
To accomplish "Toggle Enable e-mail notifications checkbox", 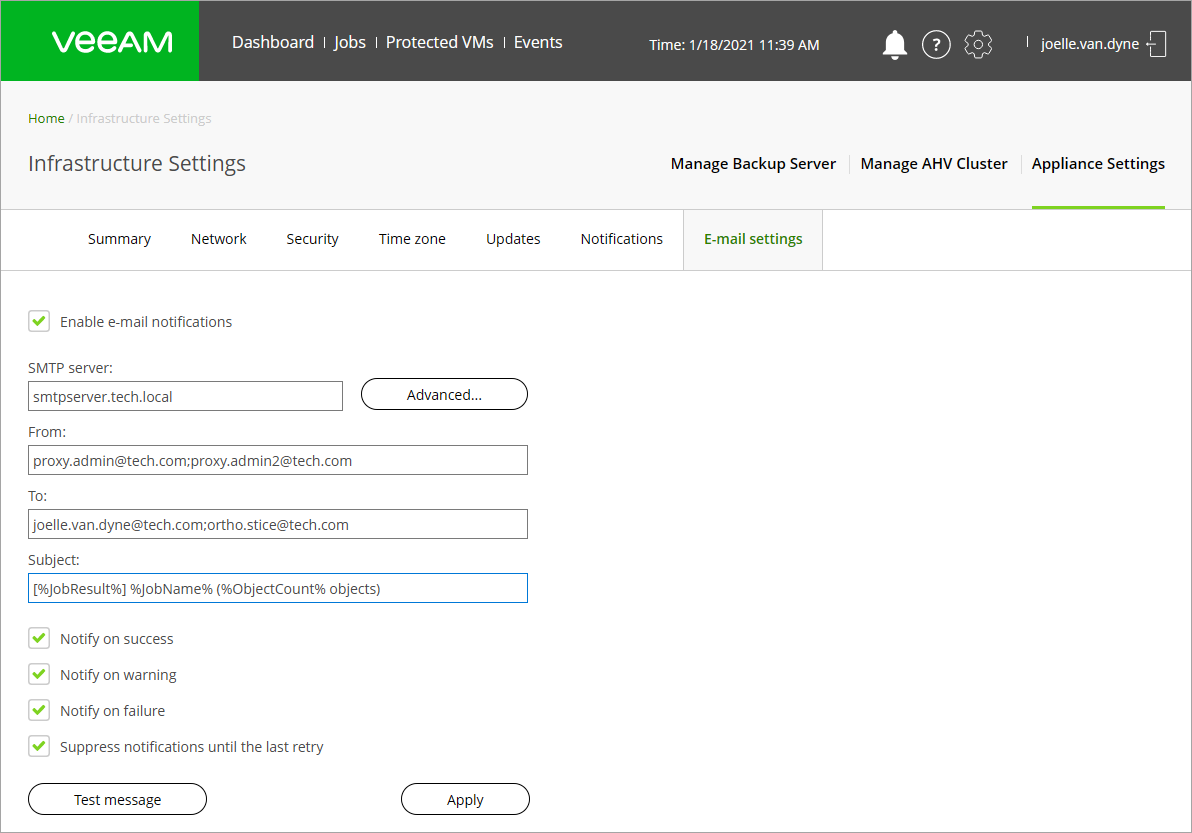I will click(x=39, y=321).
